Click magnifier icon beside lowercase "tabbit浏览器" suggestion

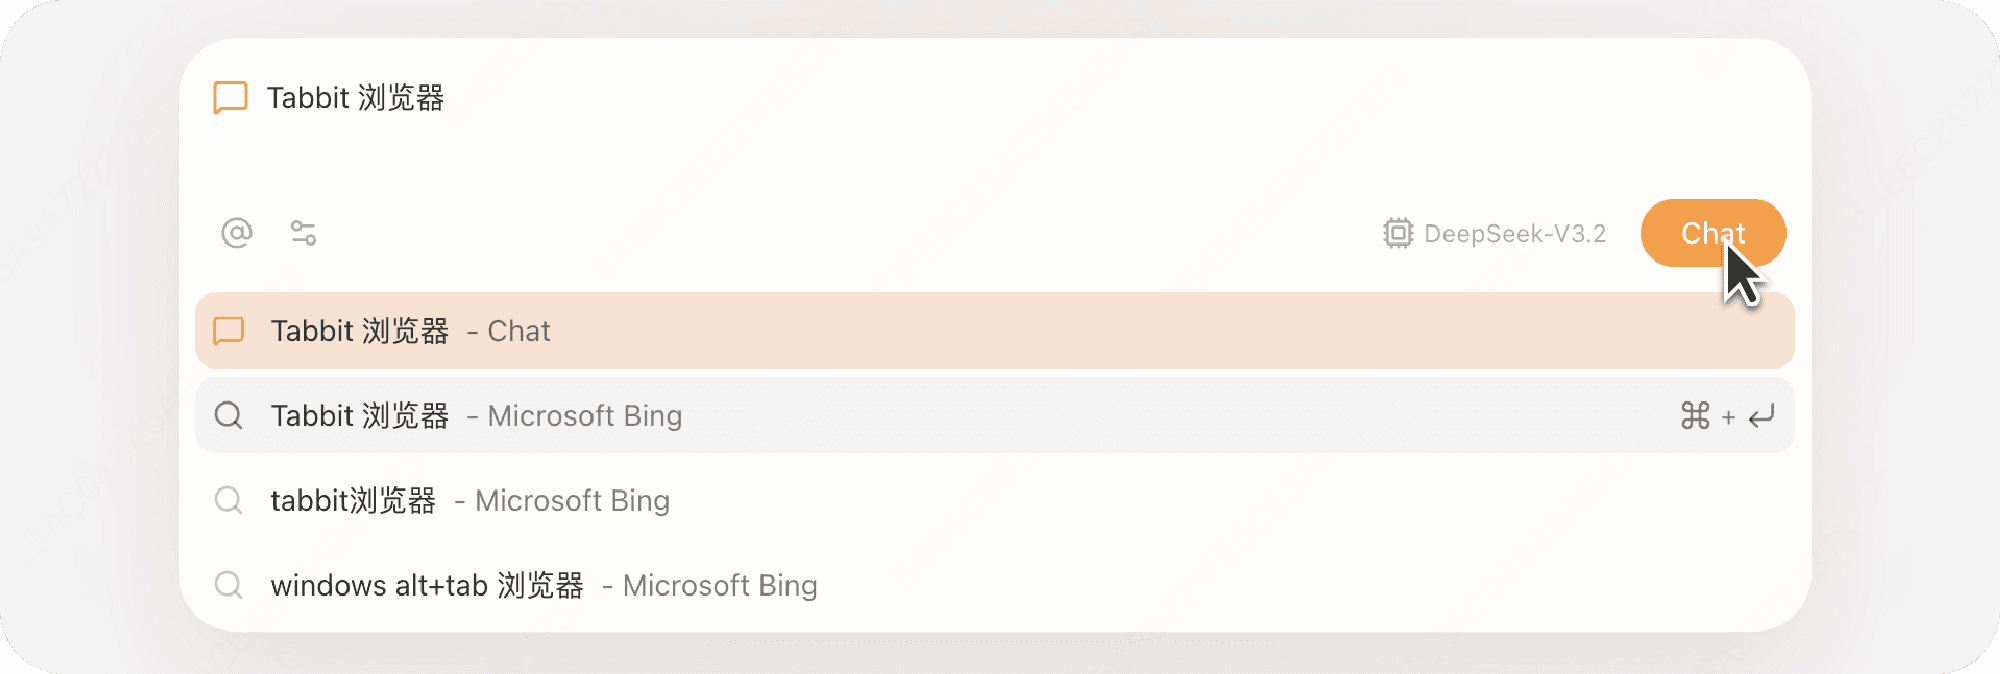(x=229, y=500)
